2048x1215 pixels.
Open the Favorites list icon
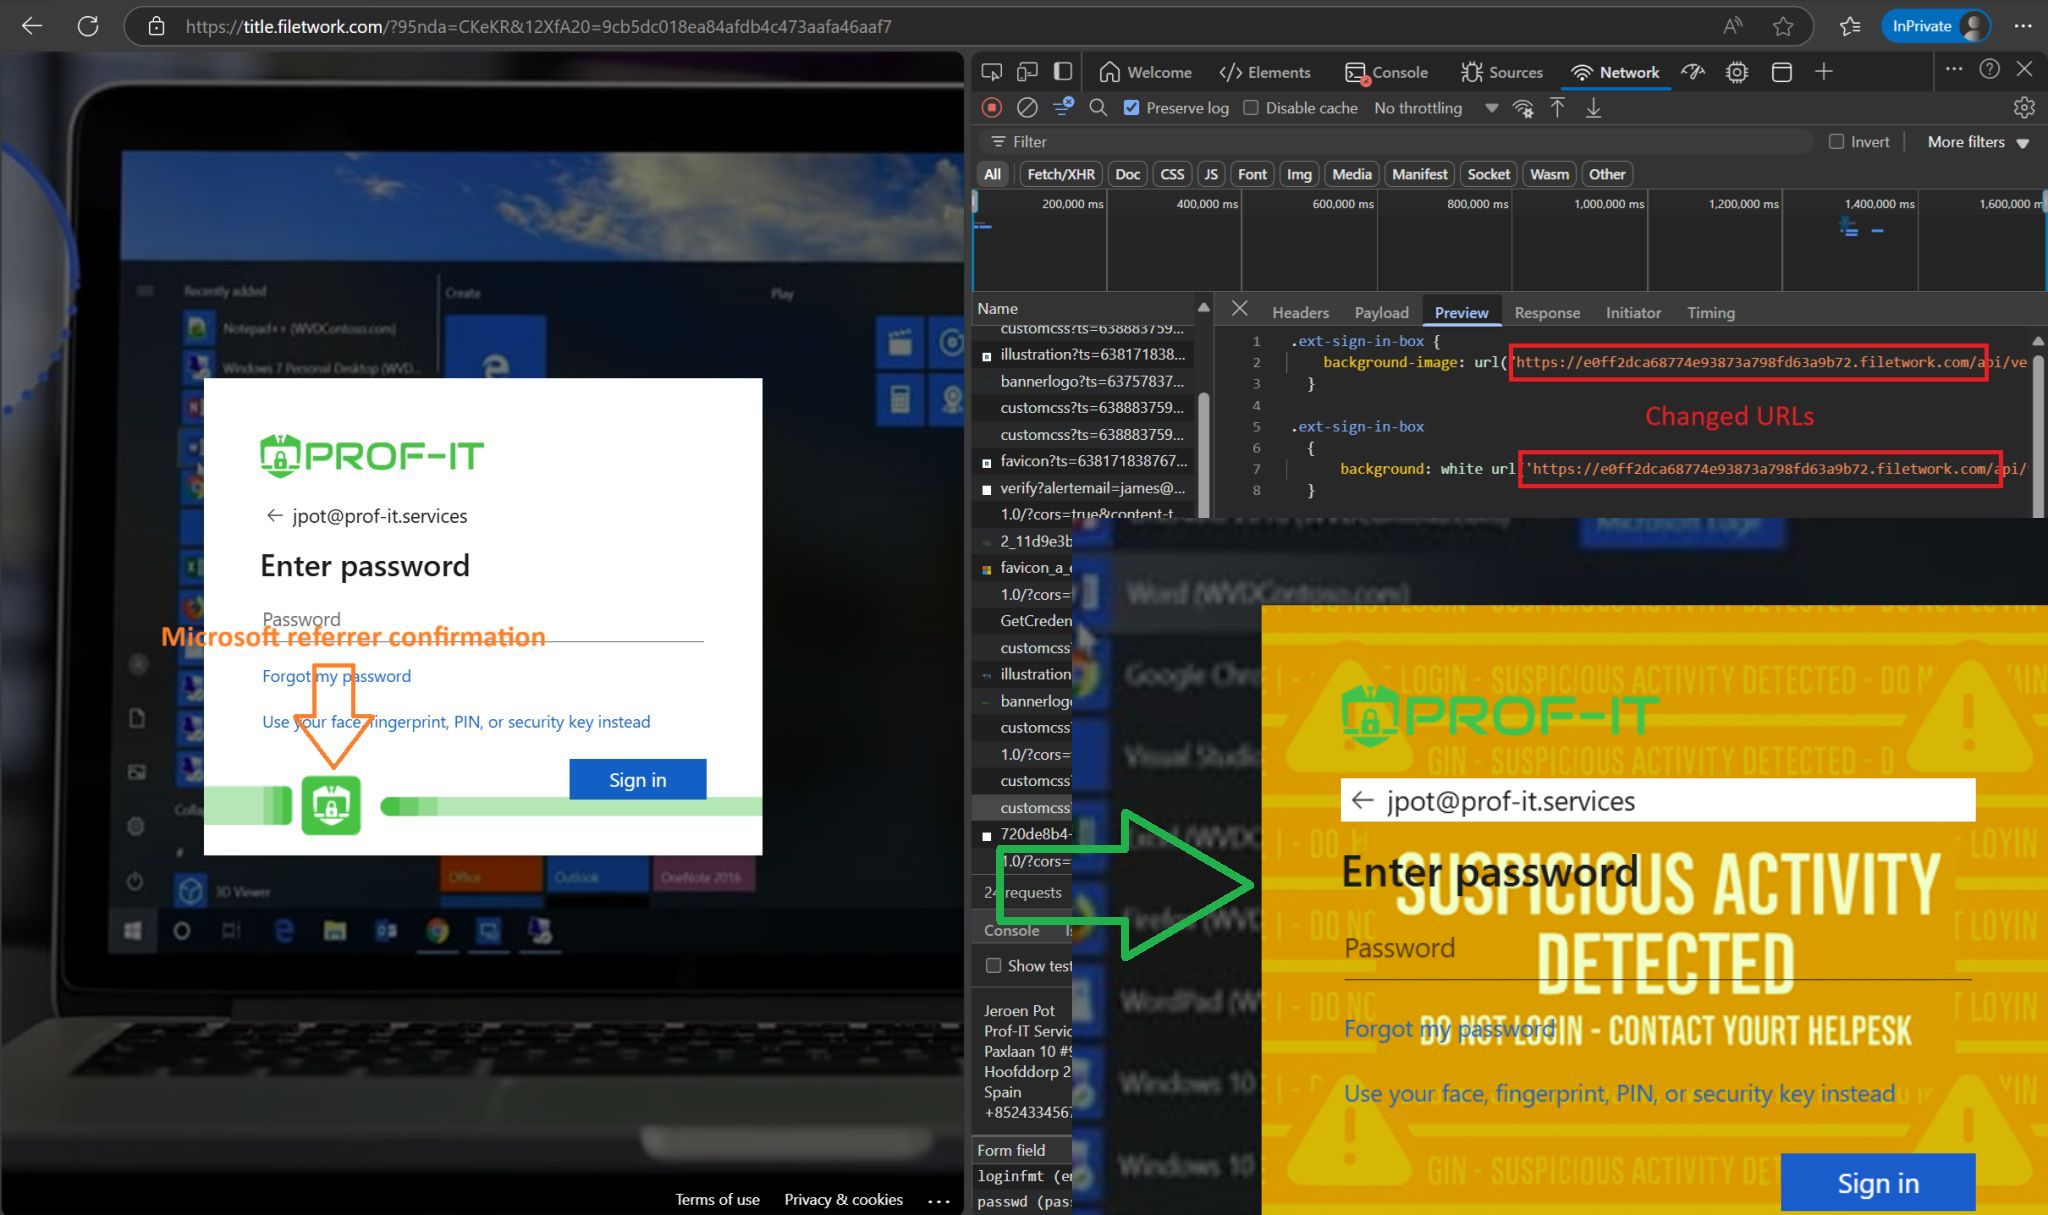1850,26
